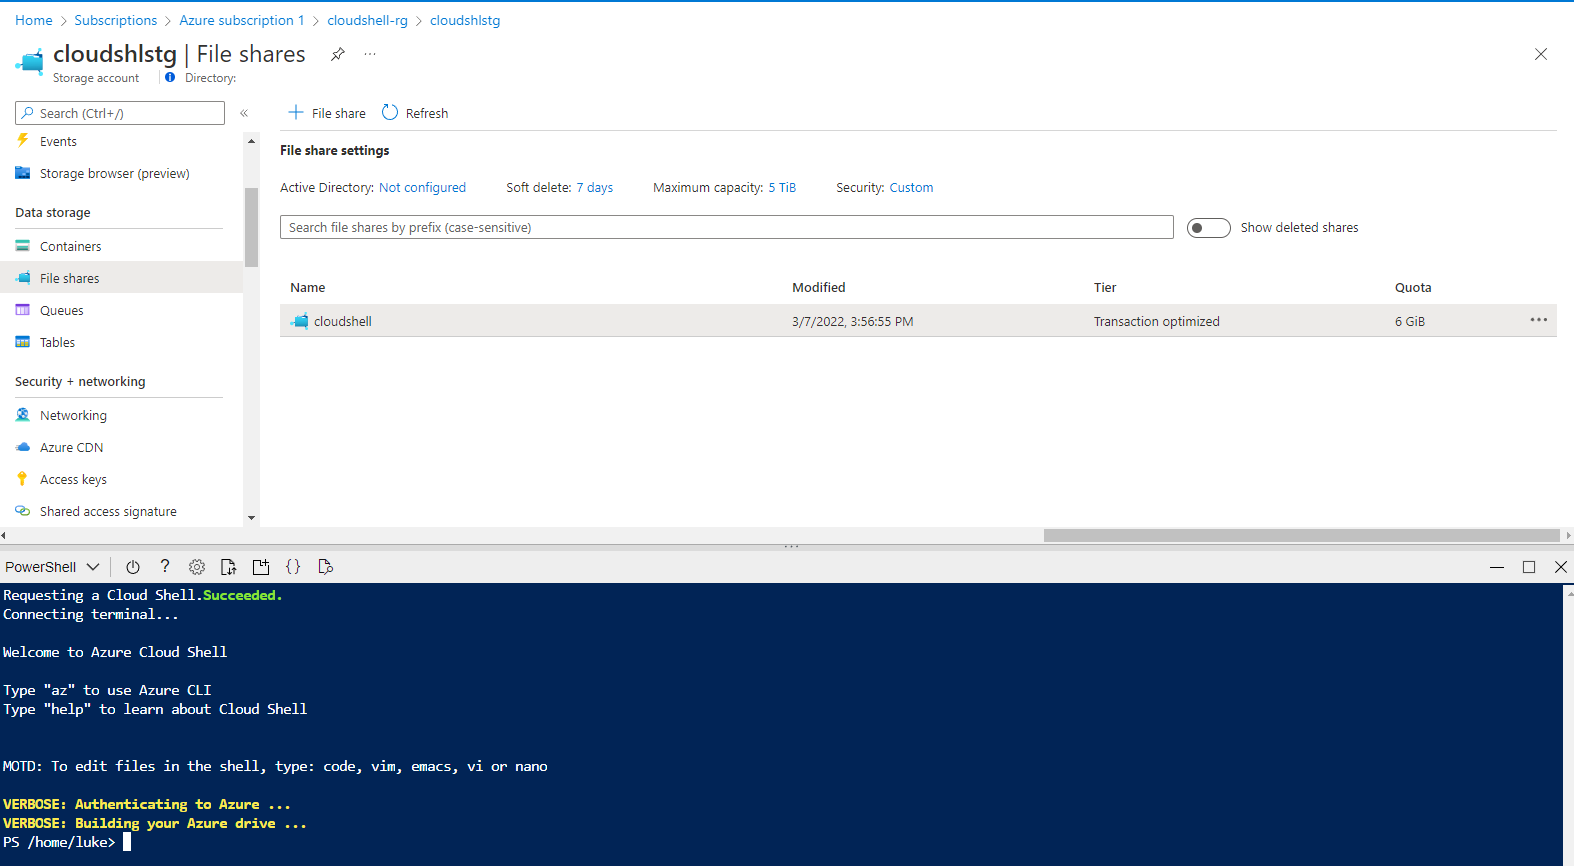The height and width of the screenshot is (866, 1574).
Task: Click the Transaction optimized tier cell
Action: 1156,321
